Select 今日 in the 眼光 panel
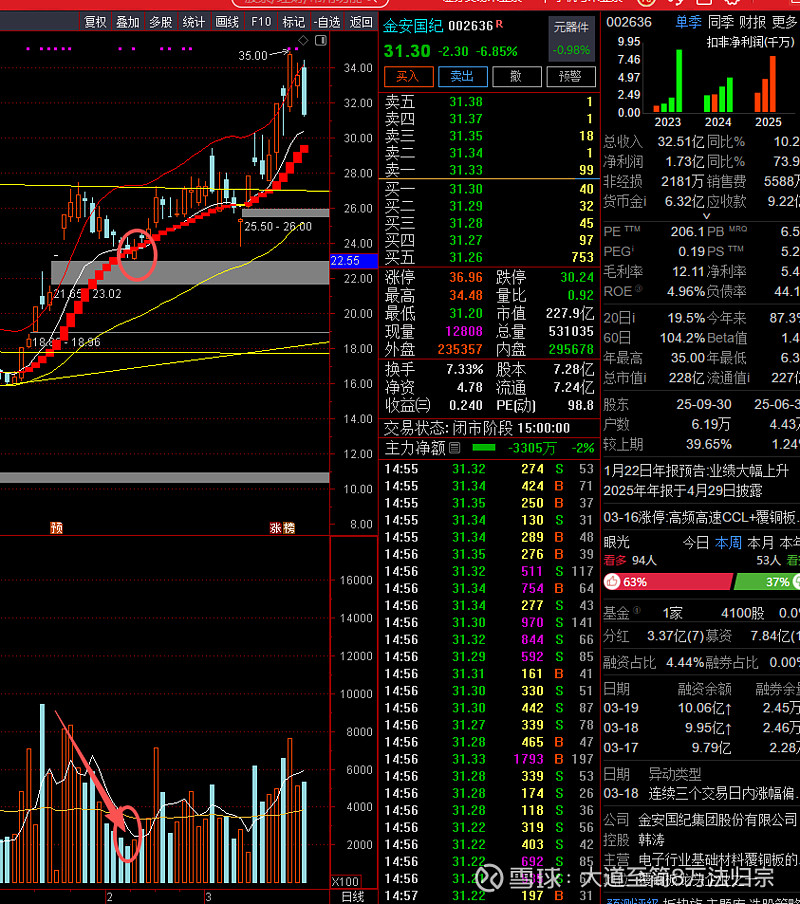The width and height of the screenshot is (800, 904). [x=696, y=543]
